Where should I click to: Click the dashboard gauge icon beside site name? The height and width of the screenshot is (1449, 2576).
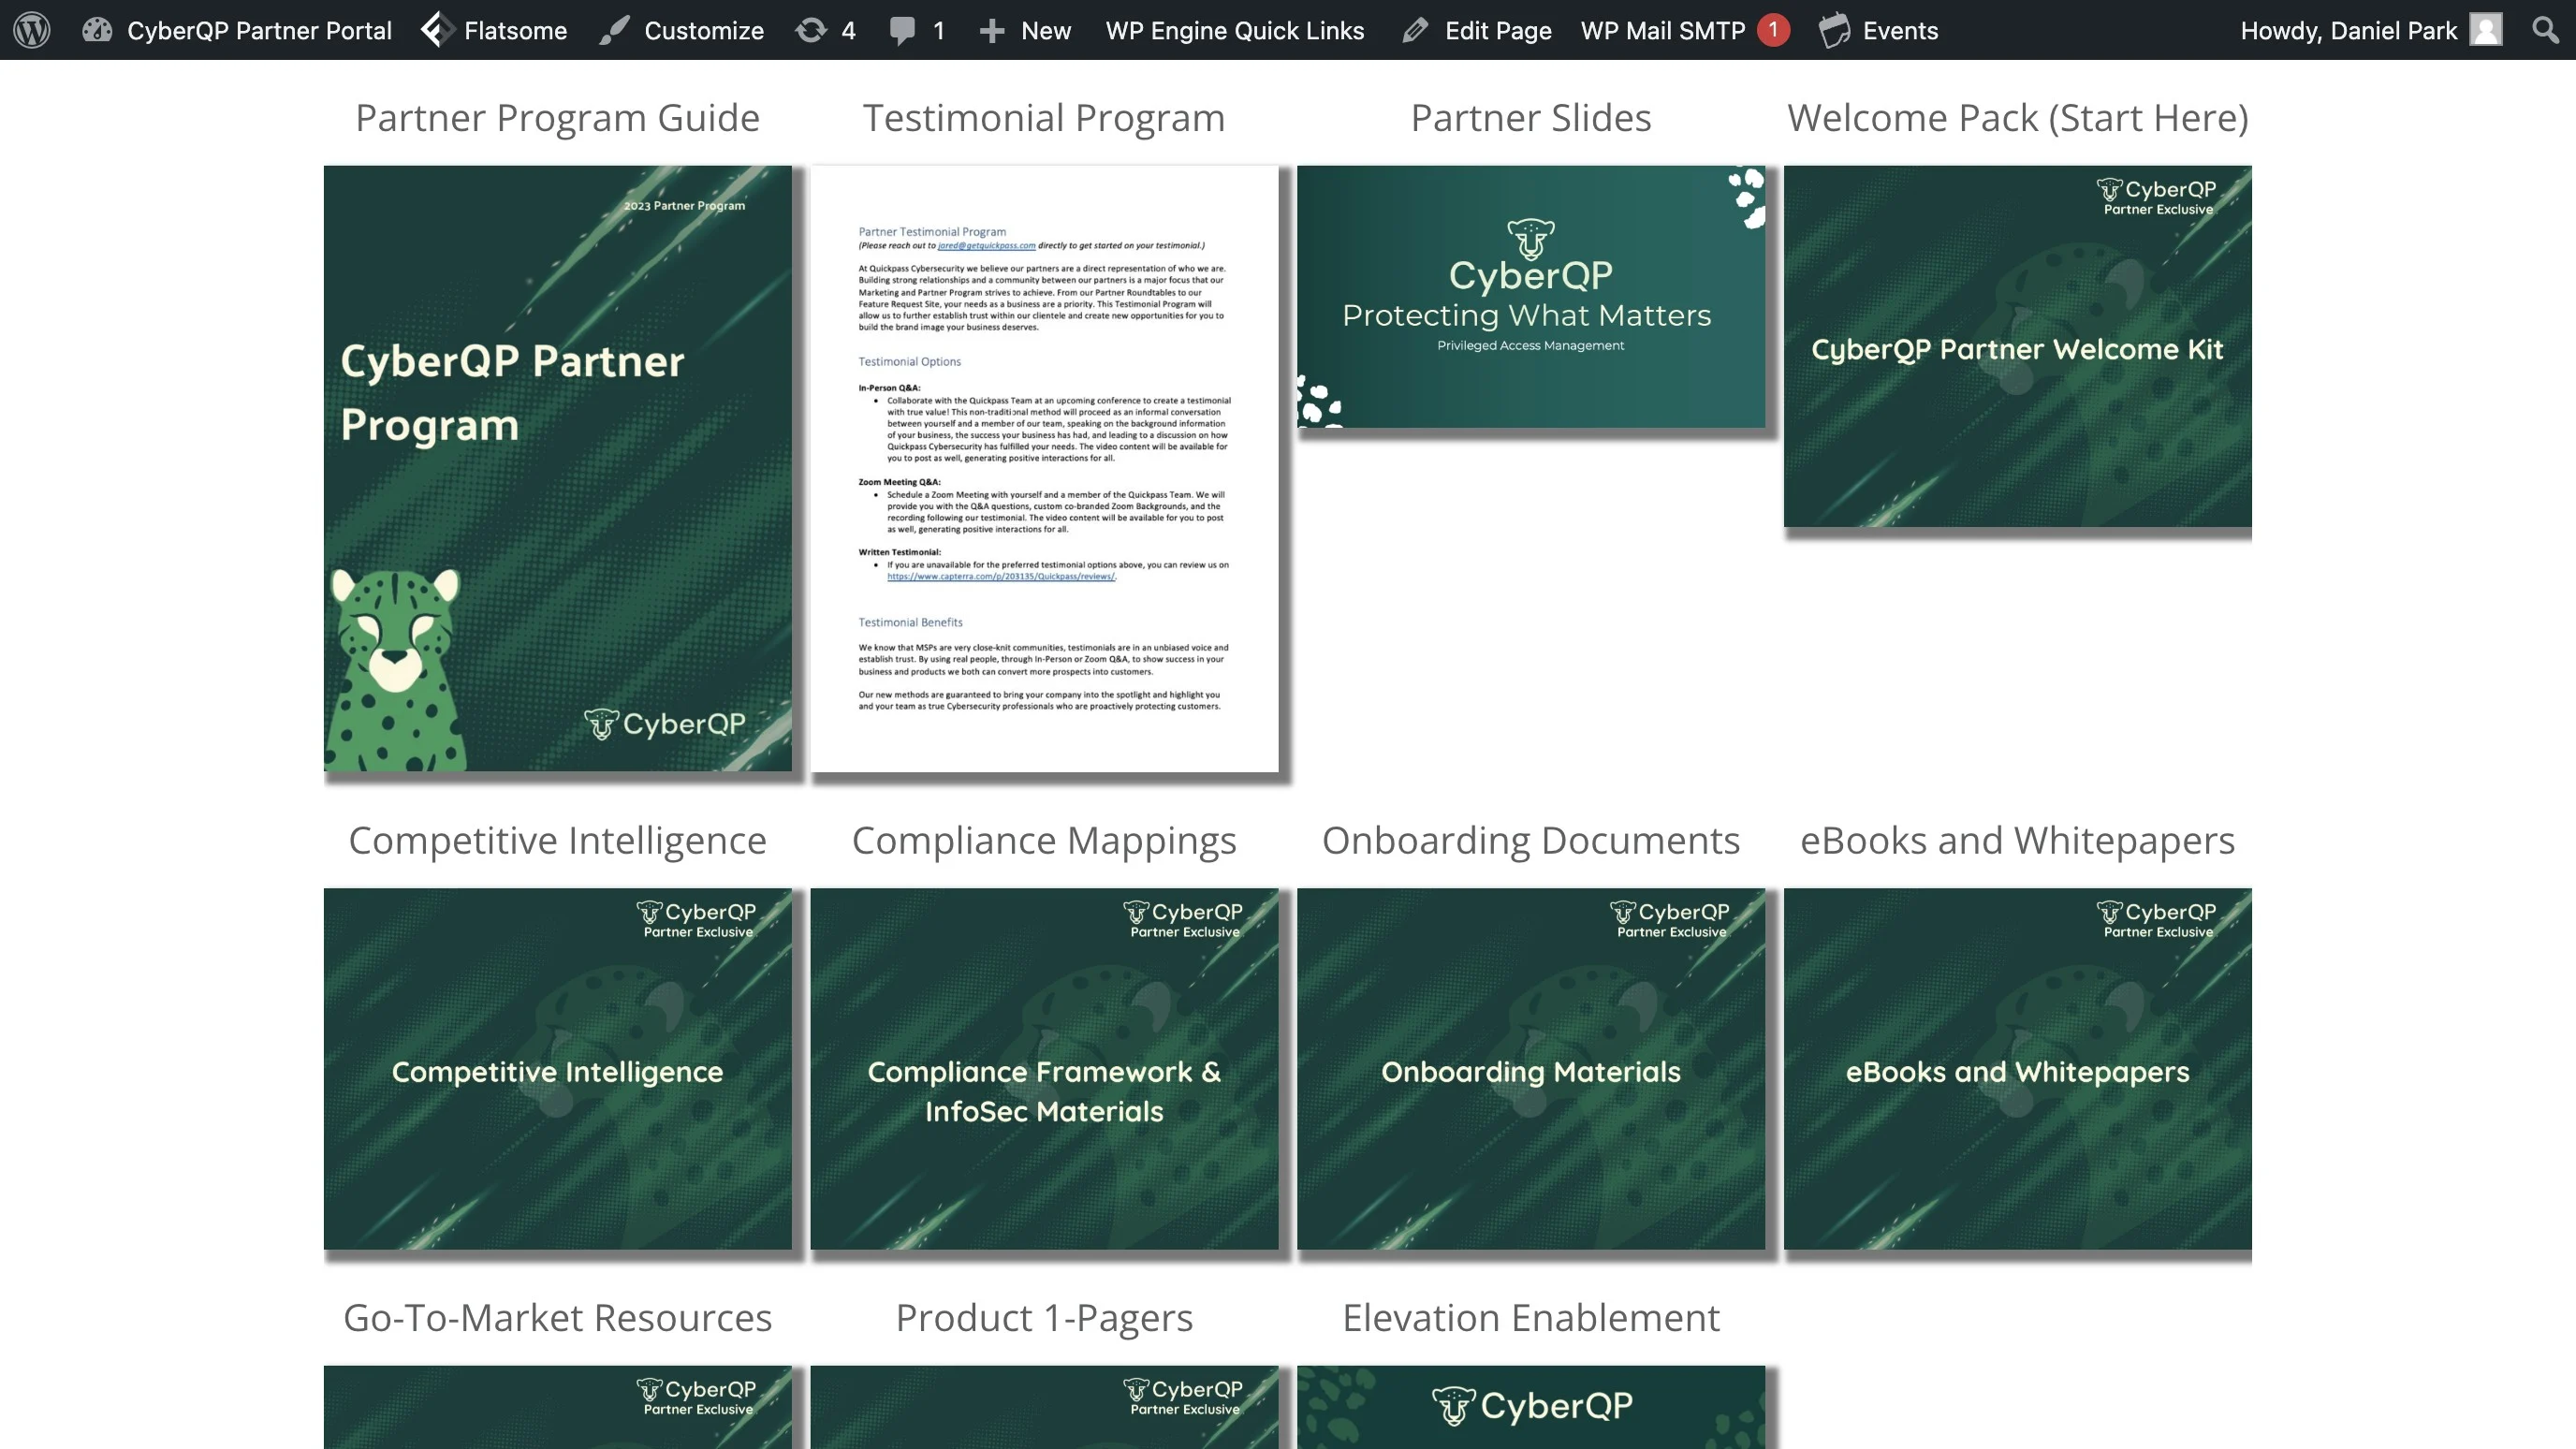(x=97, y=30)
